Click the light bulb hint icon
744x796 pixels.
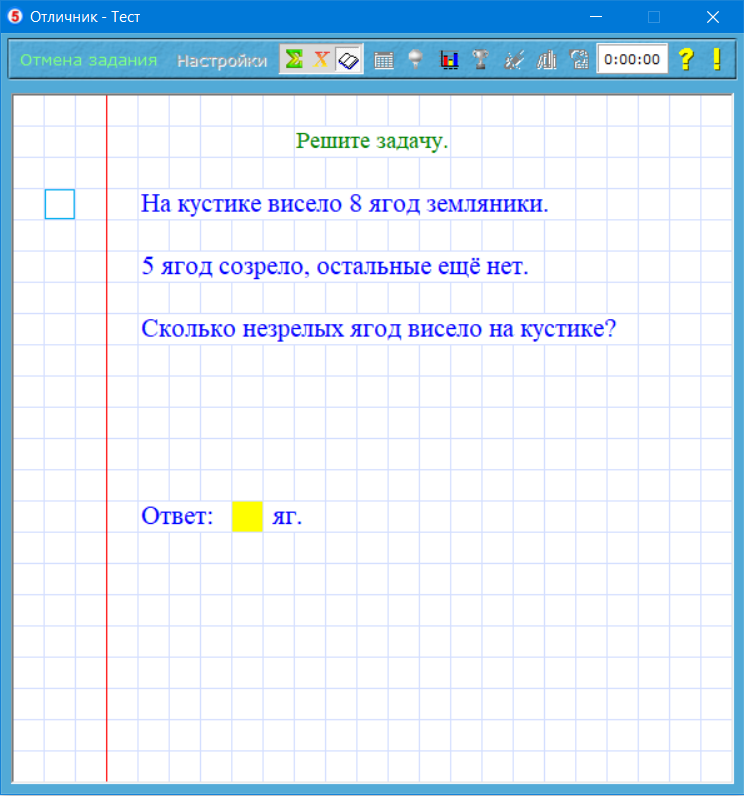pos(415,60)
